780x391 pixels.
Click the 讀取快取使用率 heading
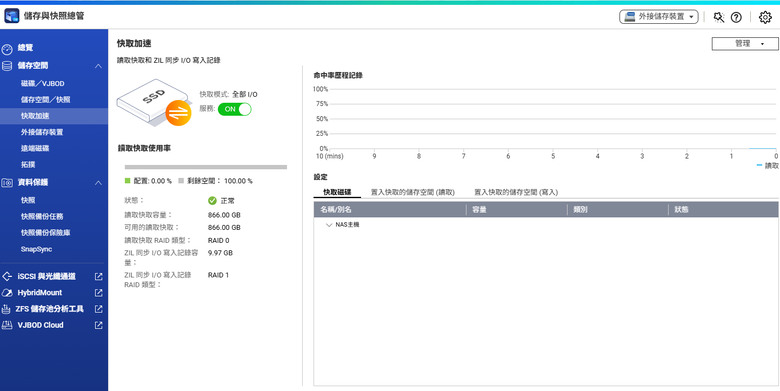pos(144,148)
